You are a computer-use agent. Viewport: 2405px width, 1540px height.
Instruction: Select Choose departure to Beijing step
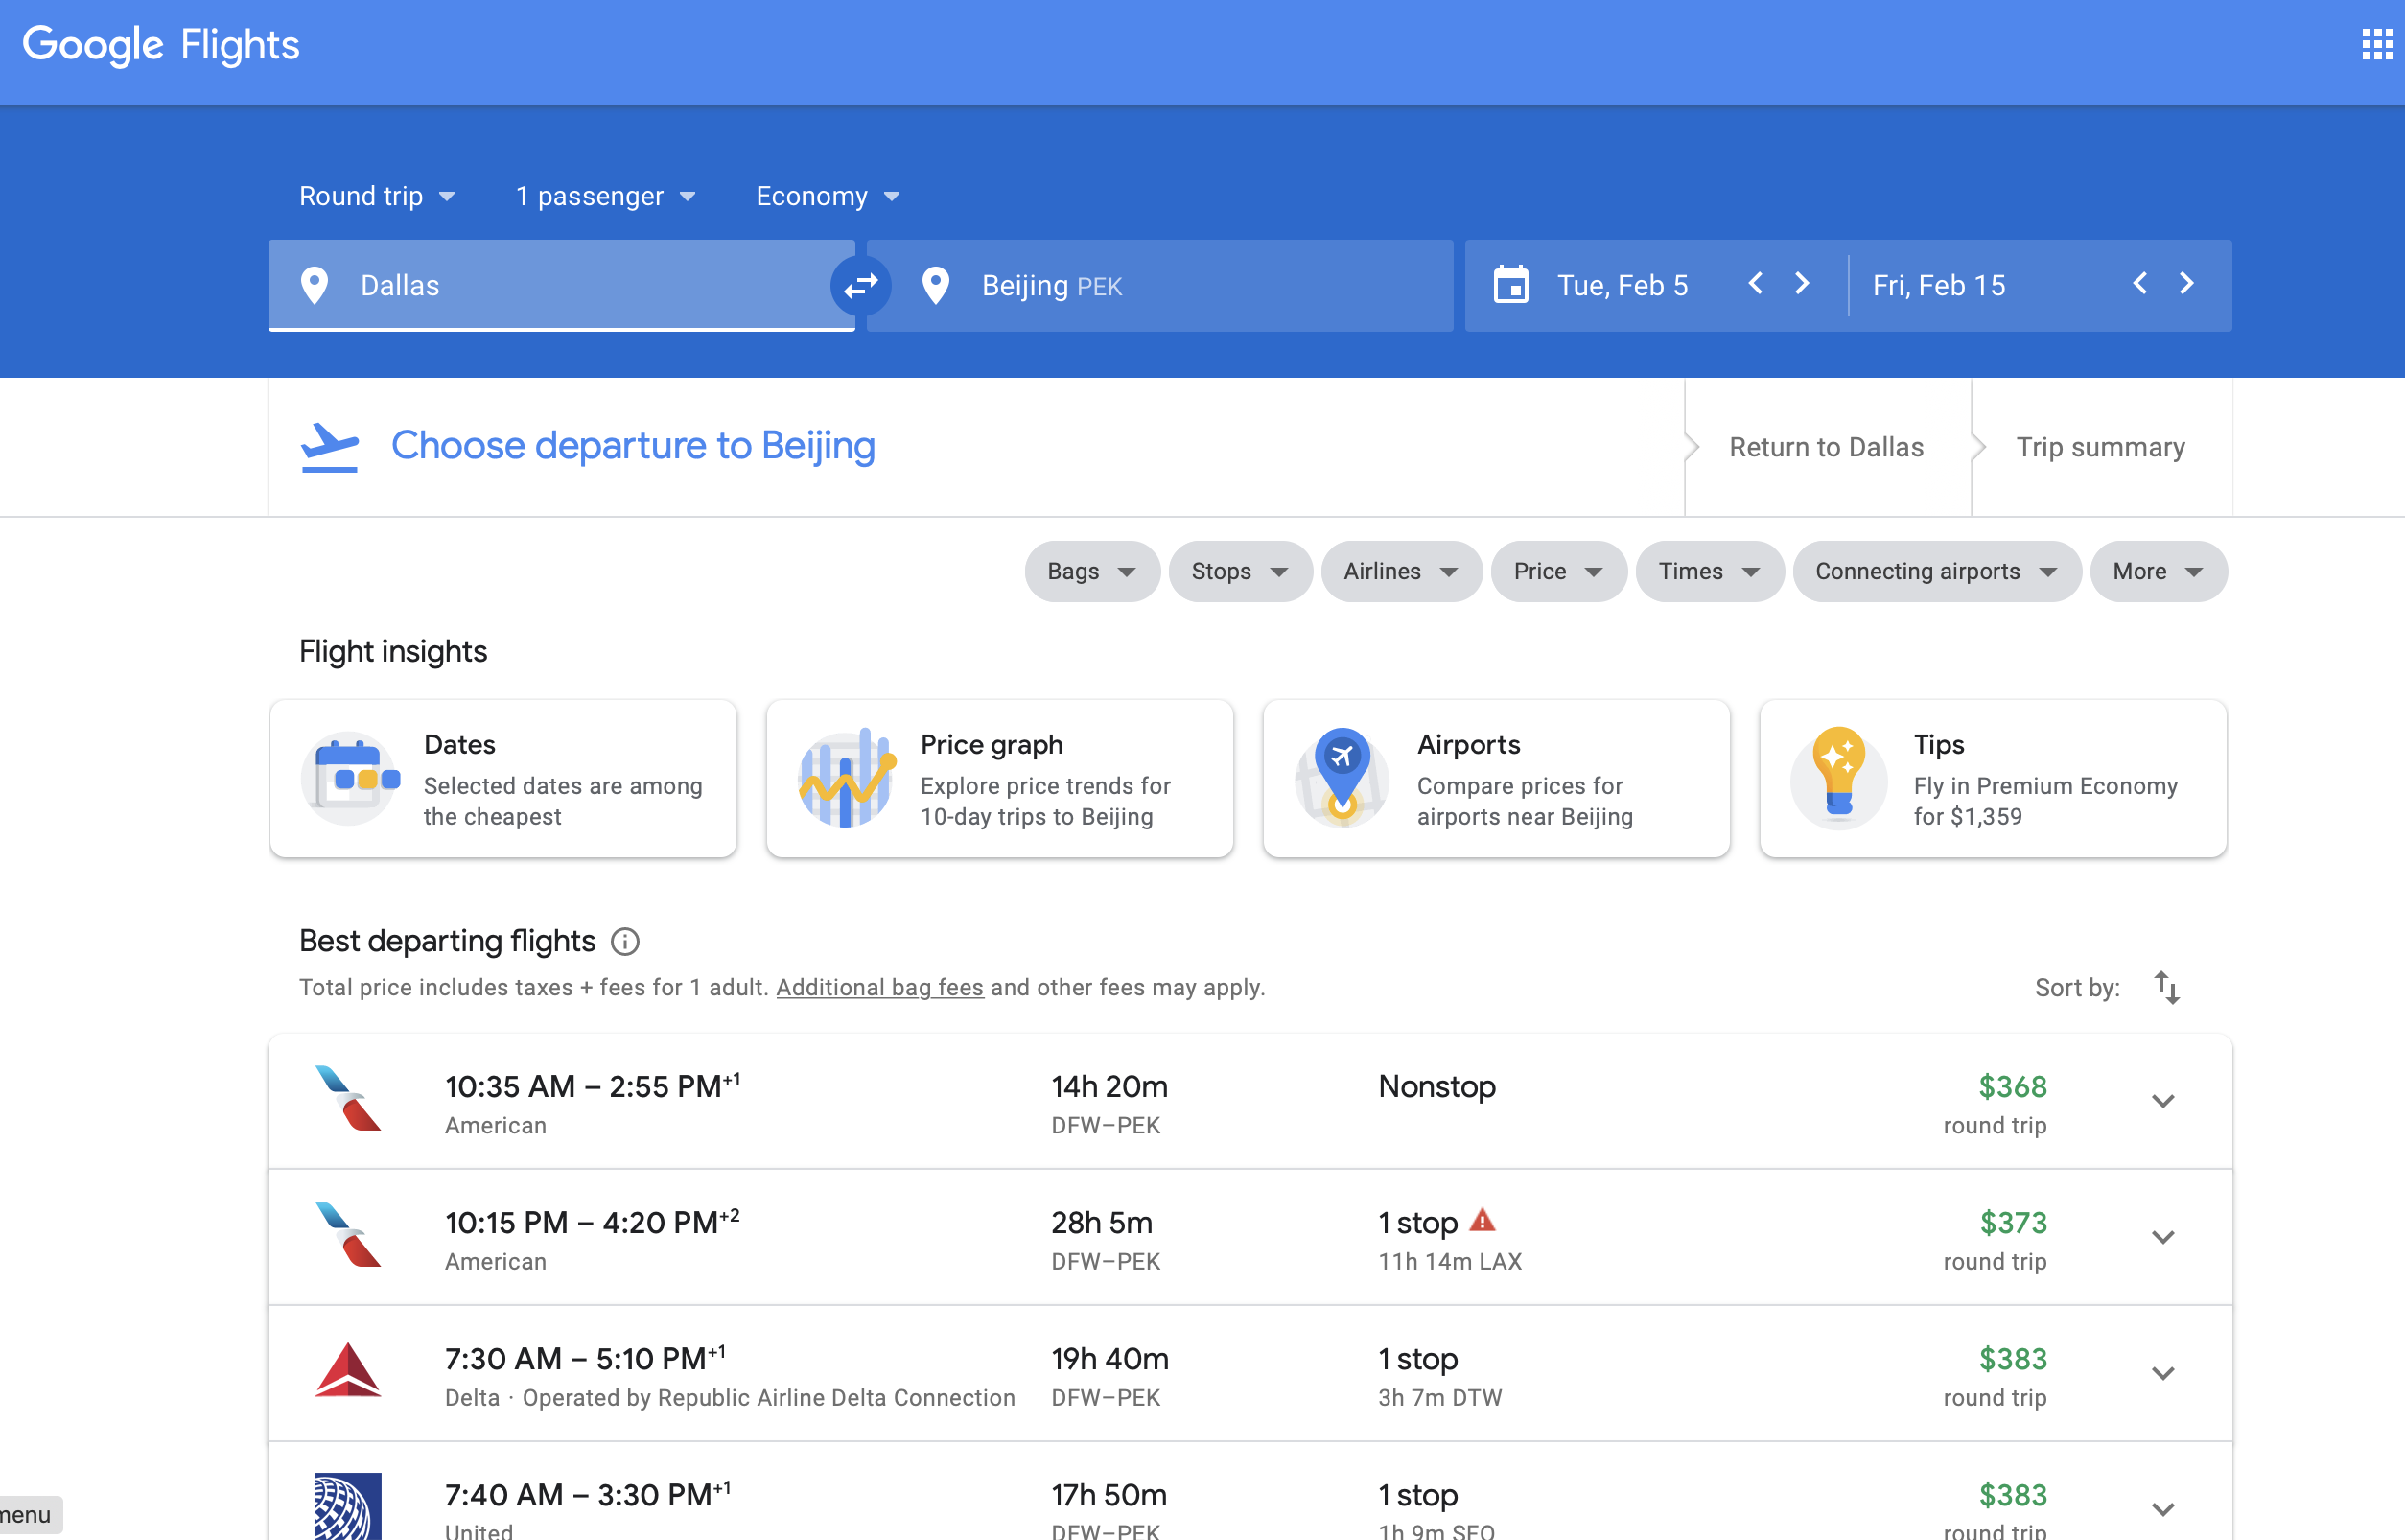[x=633, y=446]
